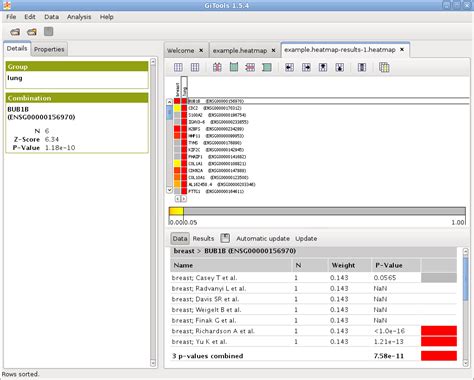The width and height of the screenshot is (474, 380).
Task: Close the example.heatmap-results-1.heatmap tab
Action: tap(402, 49)
